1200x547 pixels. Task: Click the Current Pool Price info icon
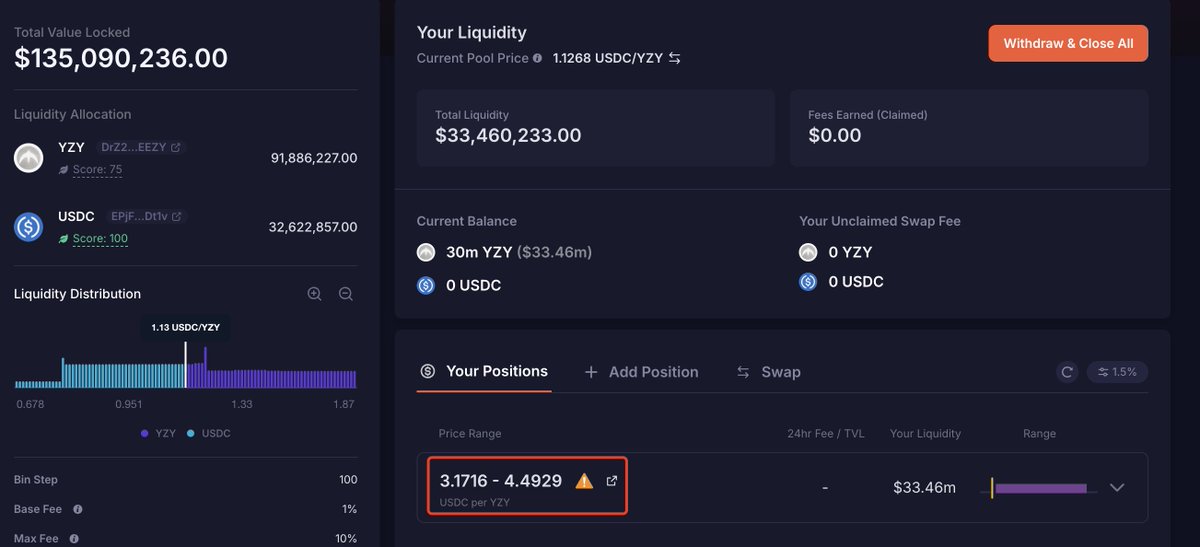(x=538, y=58)
